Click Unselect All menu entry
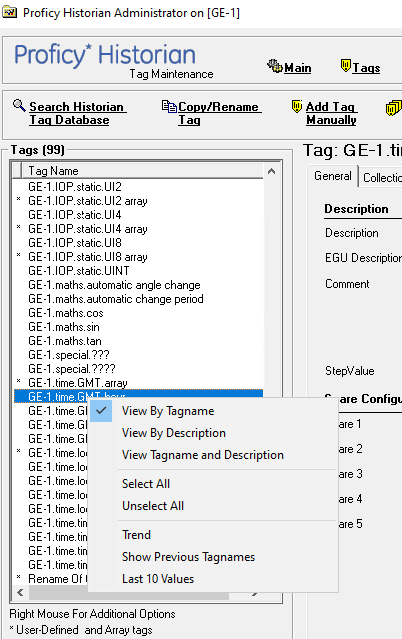 click(153, 506)
